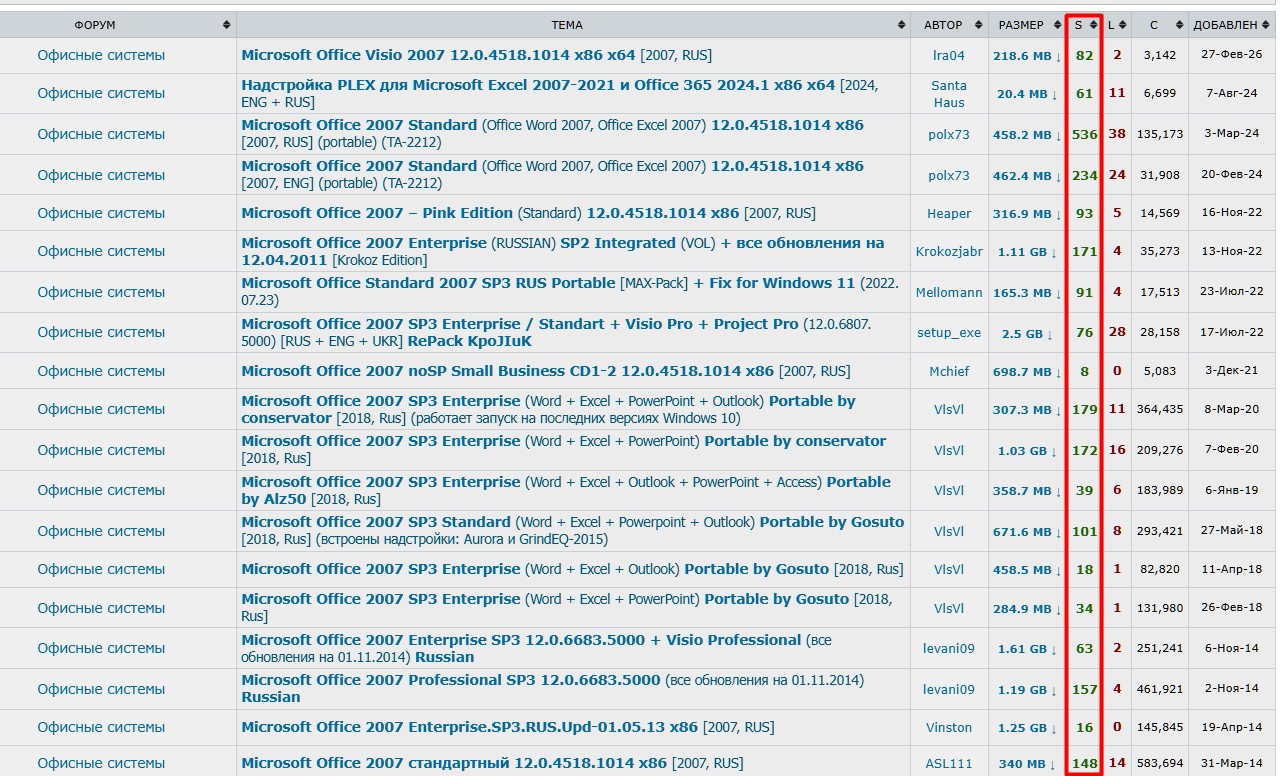This screenshot has width=1284, height=776.
Task: Open the Надстройка PLEX для Microsoft Excel topic
Action: [560, 93]
